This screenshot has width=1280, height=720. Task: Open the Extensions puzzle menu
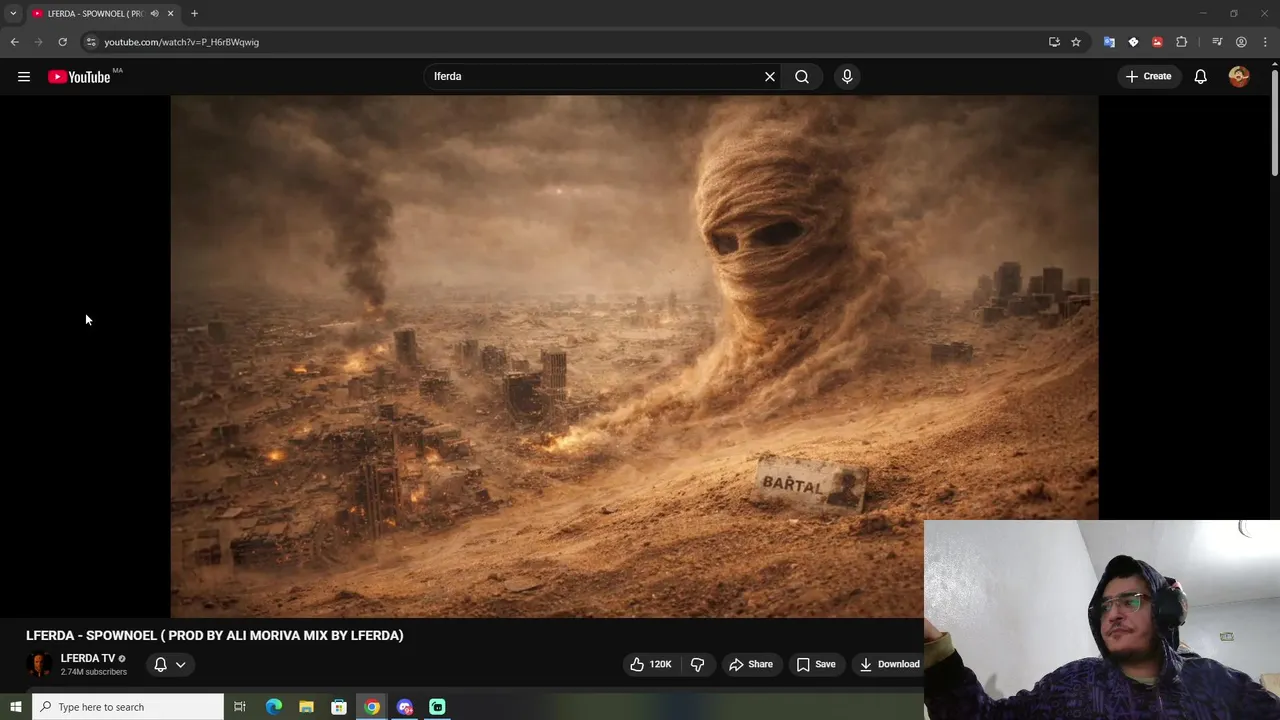(1182, 42)
